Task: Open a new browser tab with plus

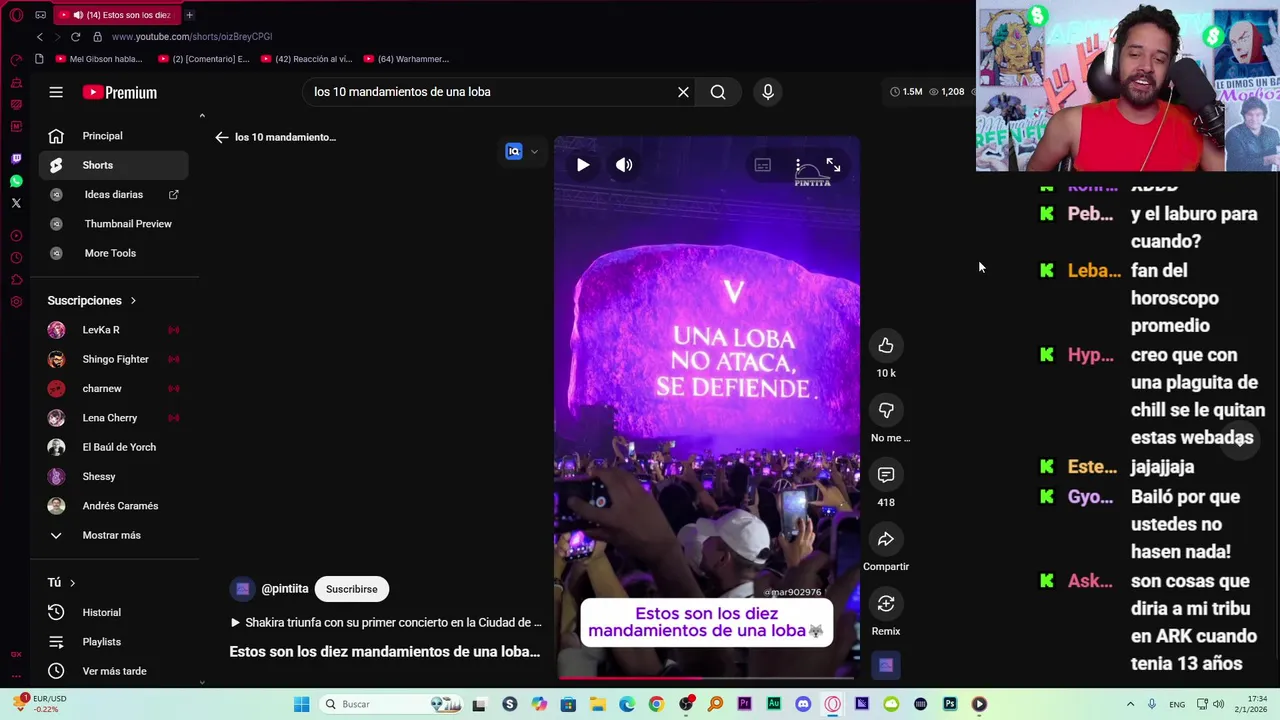Action: [x=189, y=15]
